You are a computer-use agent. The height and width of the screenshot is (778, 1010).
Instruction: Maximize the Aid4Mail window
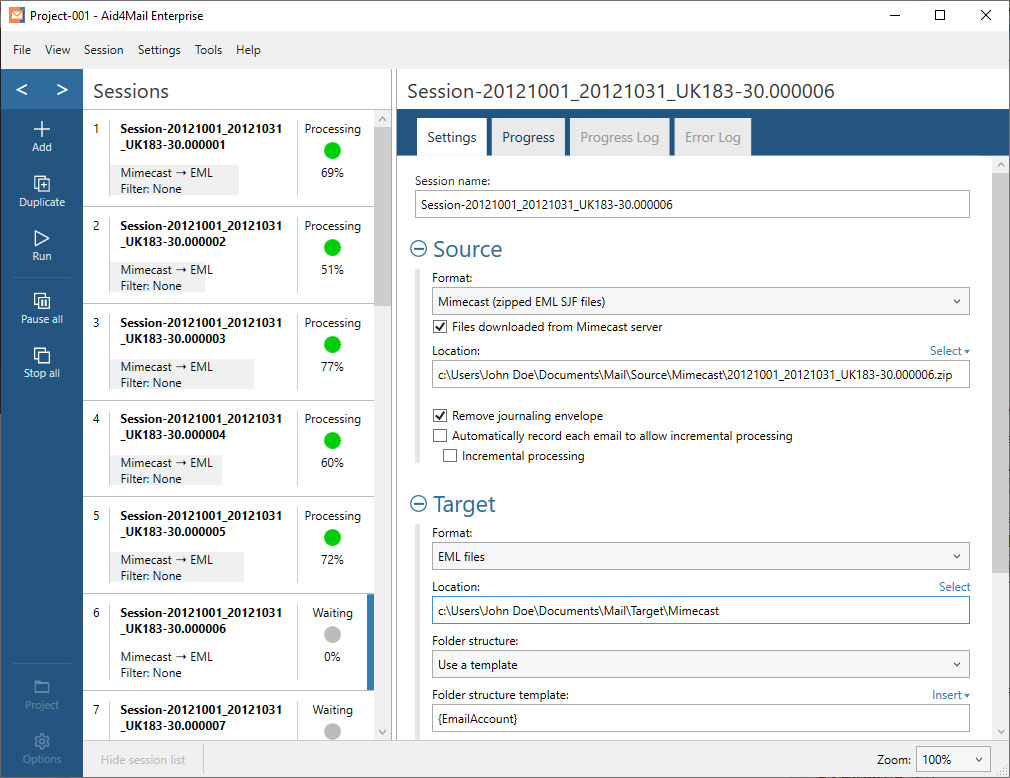tap(940, 15)
